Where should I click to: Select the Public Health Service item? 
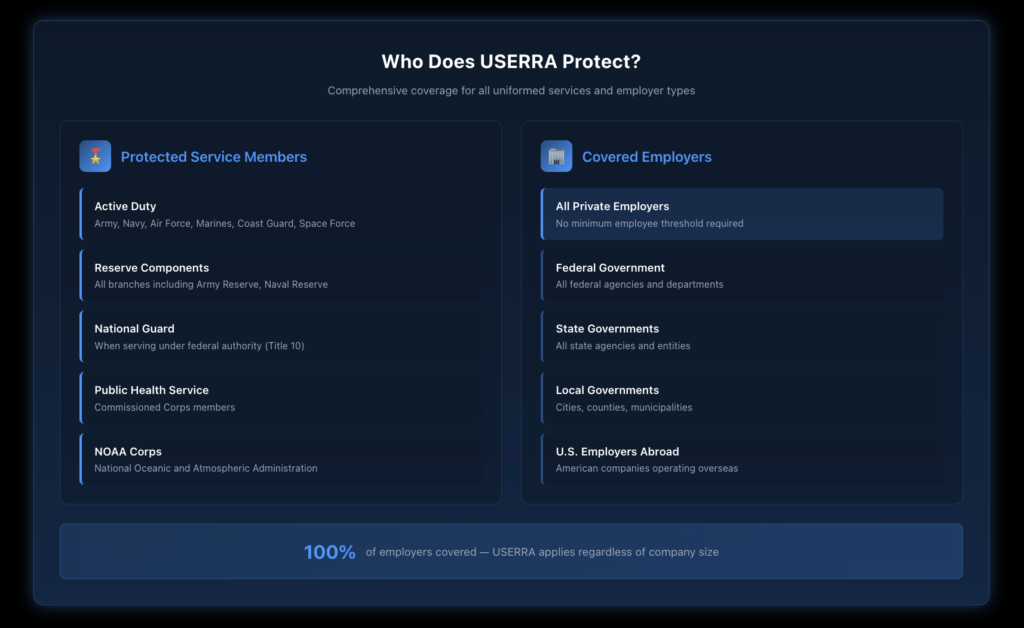(x=281, y=397)
